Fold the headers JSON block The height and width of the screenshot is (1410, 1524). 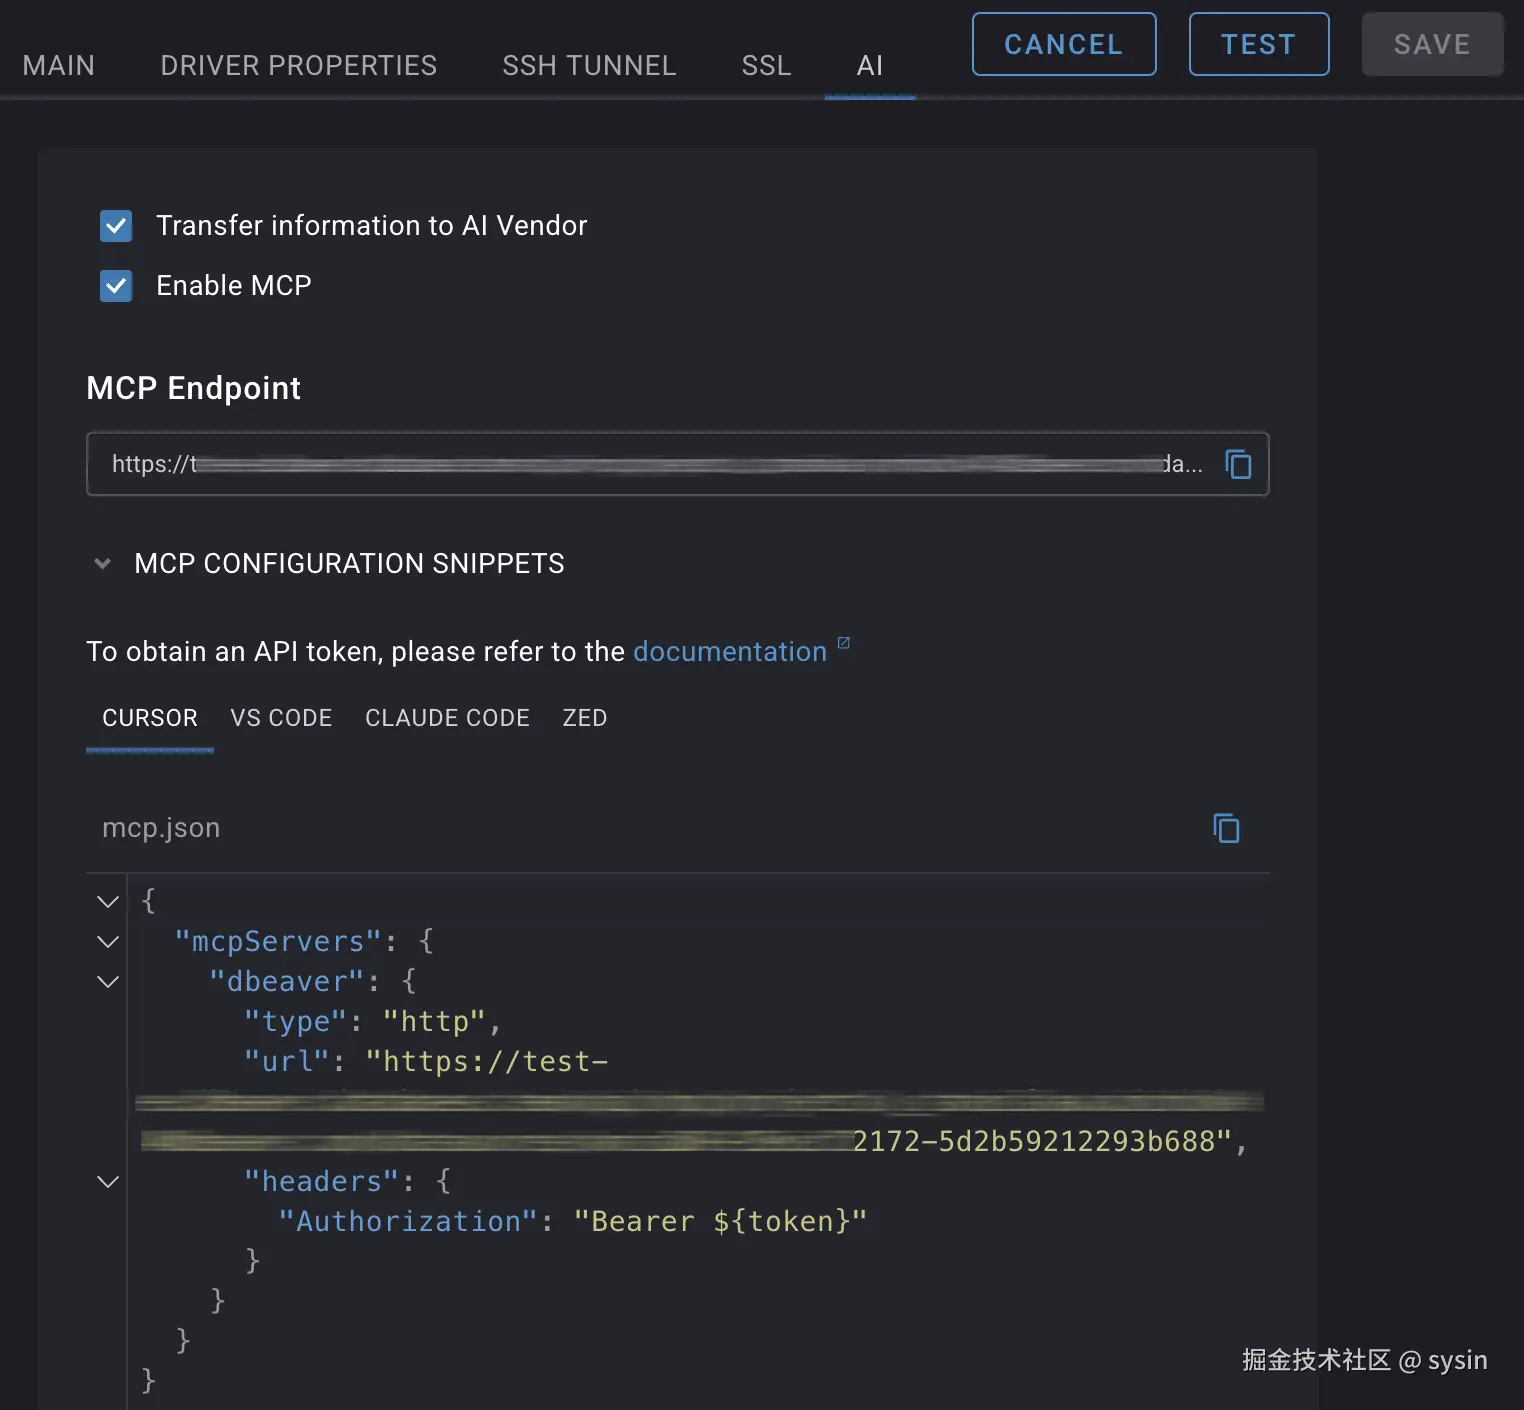(108, 1182)
